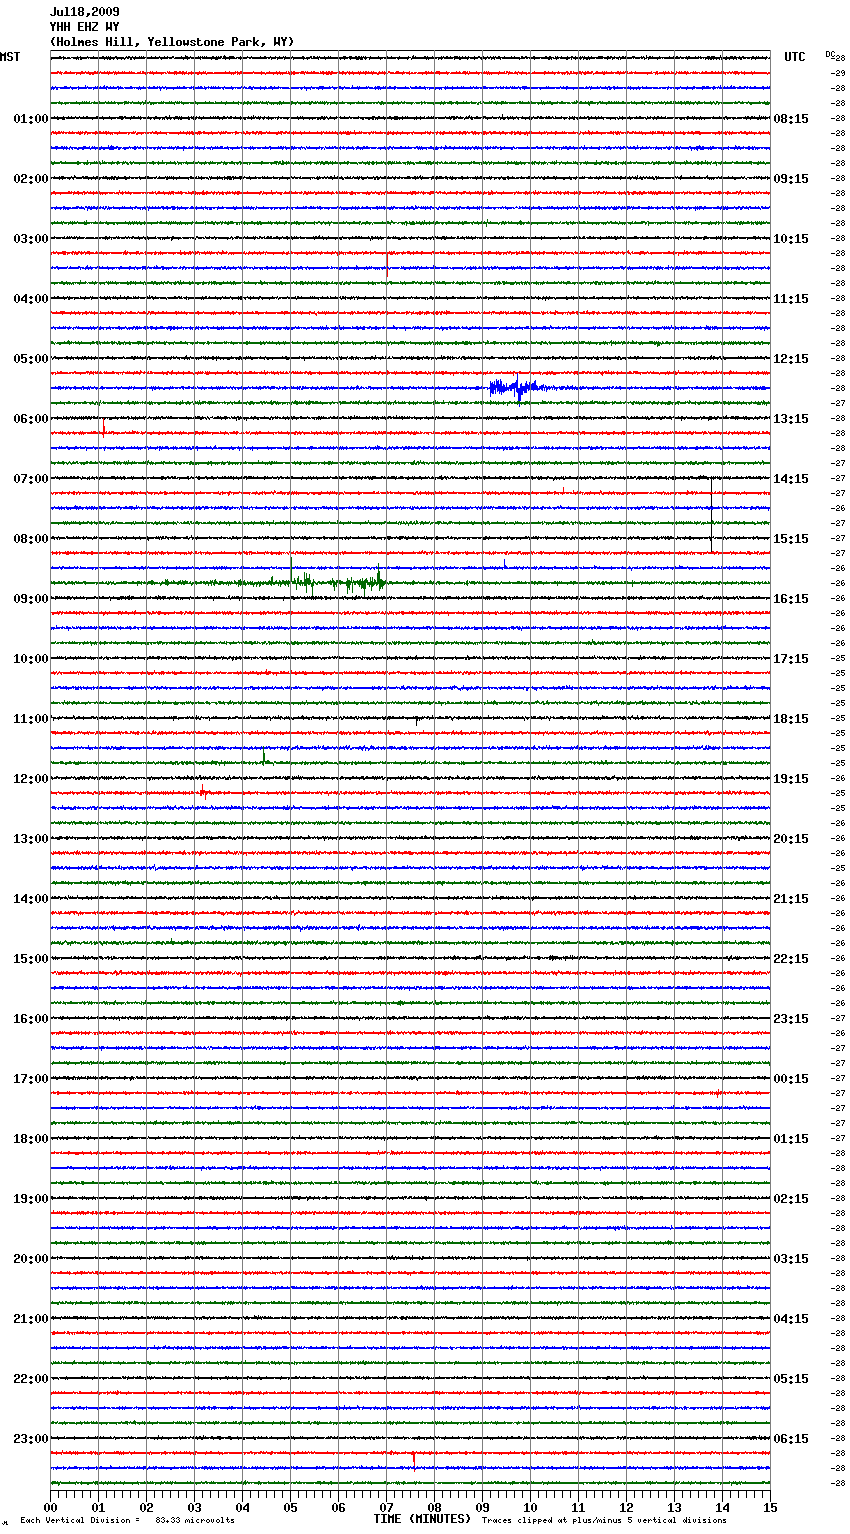Select the "20:00" MST time label

coord(31,1259)
